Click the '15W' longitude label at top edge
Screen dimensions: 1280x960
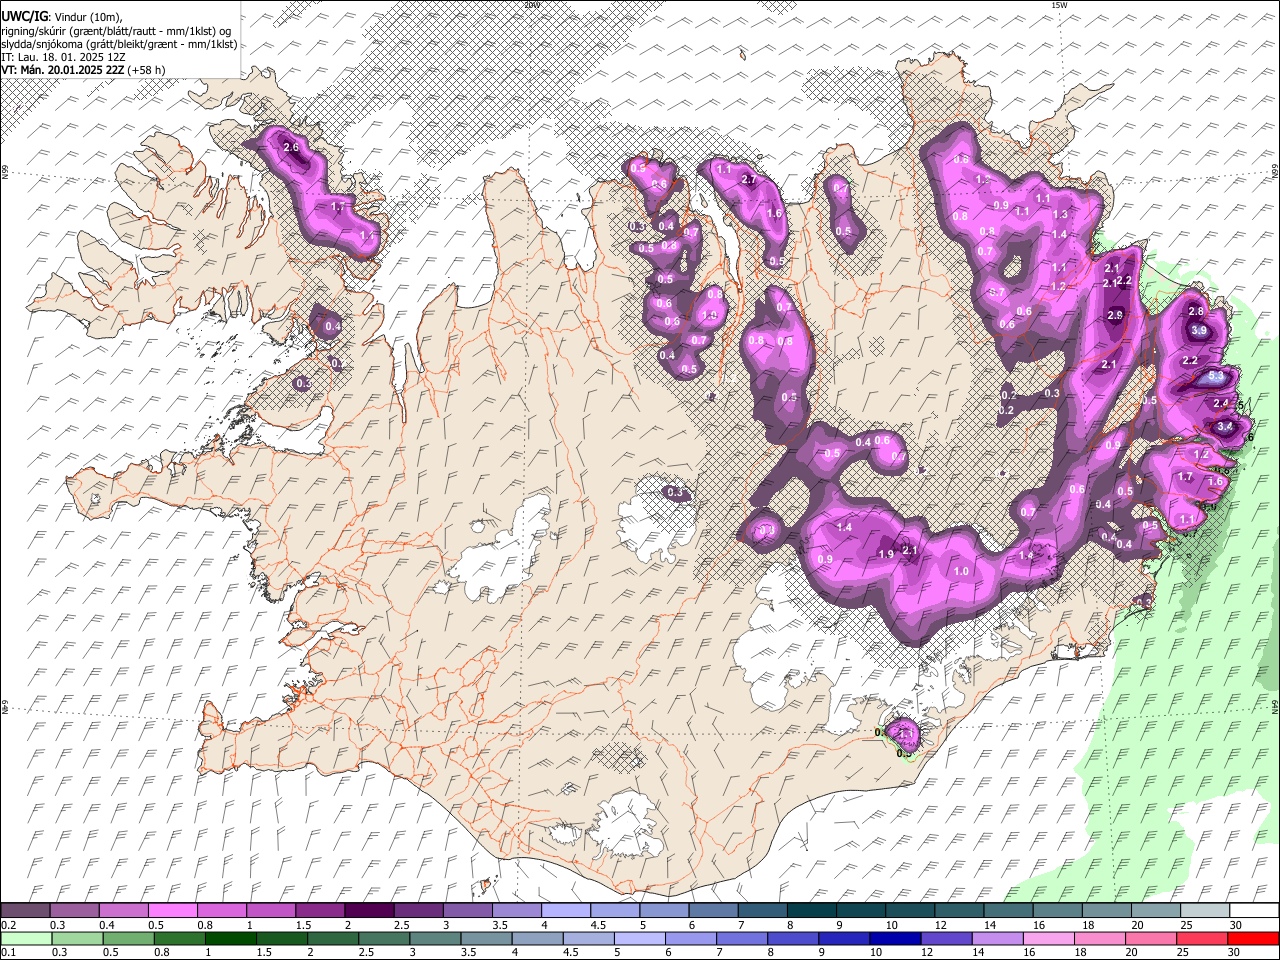1059,5
